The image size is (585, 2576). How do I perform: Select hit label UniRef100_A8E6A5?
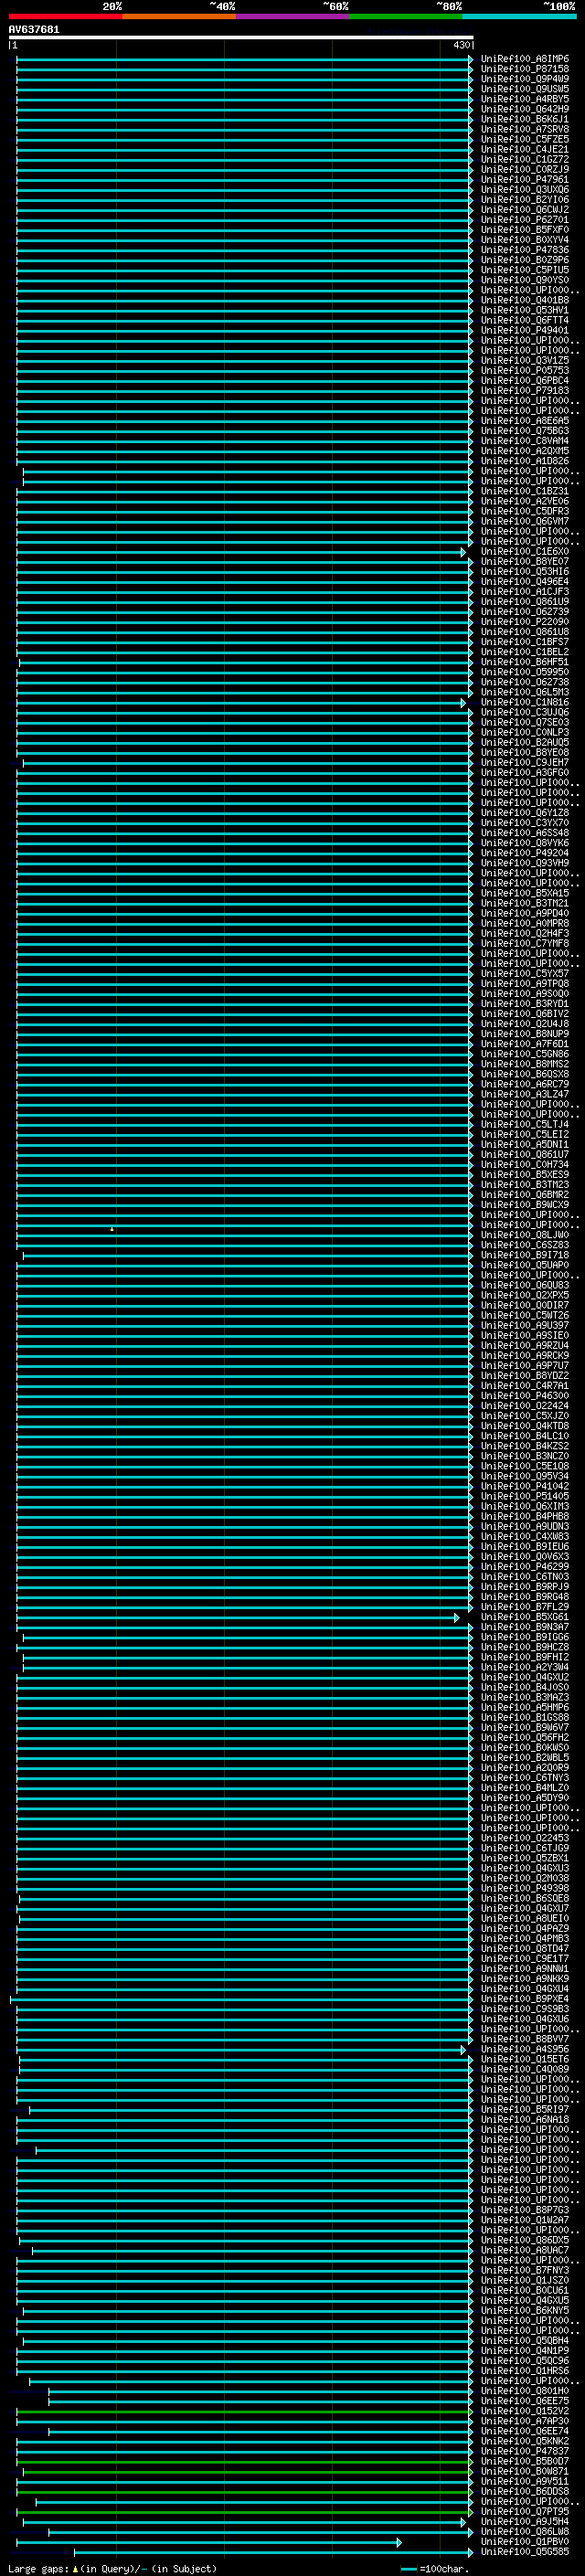click(525, 421)
